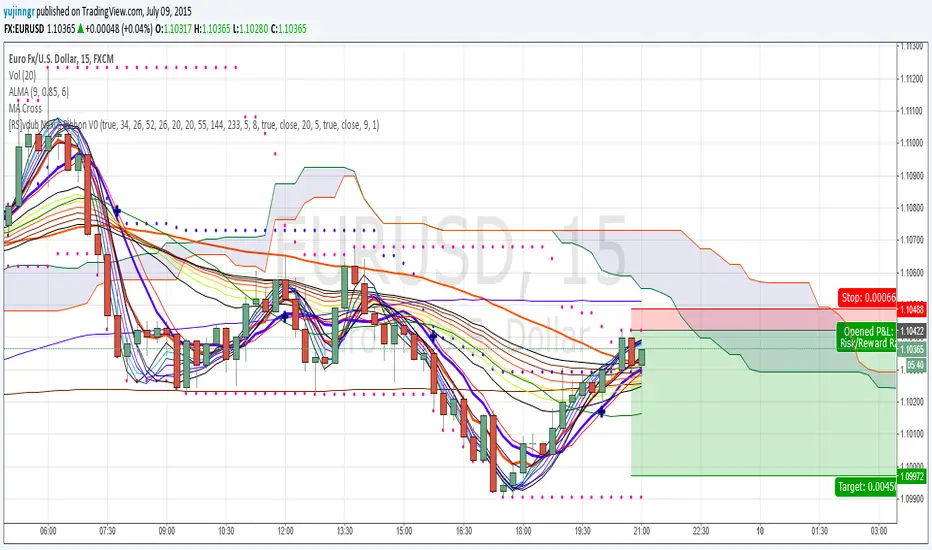The width and height of the screenshot is (932, 550).
Task: Click the 09:00 time axis label
Action: point(167,530)
